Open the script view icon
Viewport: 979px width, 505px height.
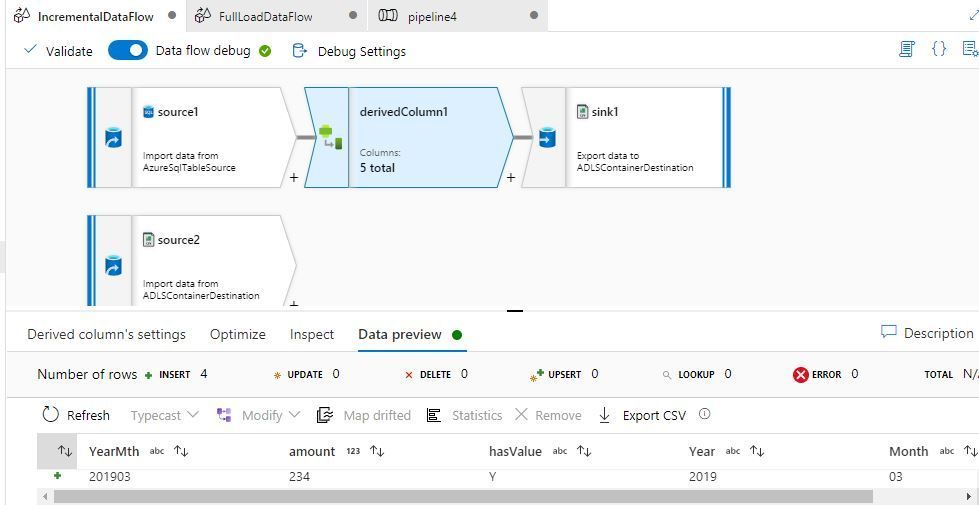tap(906, 49)
